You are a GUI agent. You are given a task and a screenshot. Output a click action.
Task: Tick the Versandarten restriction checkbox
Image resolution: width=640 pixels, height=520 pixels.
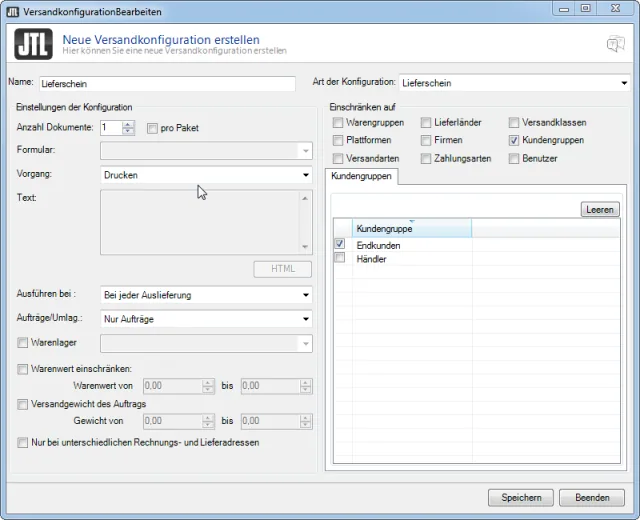(338, 158)
